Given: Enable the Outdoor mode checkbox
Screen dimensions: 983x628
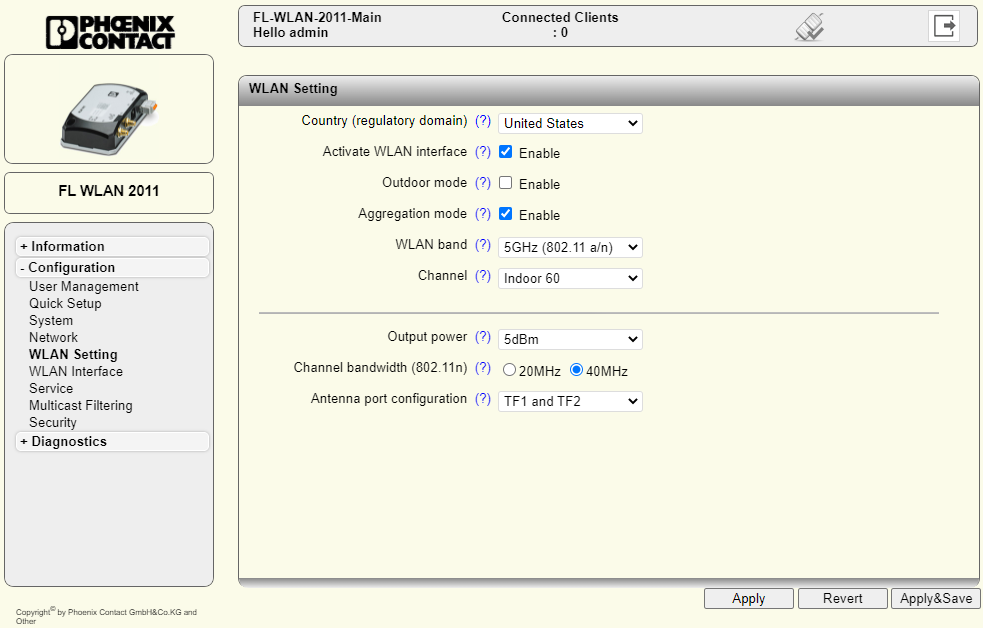Looking at the screenshot, I should [506, 183].
